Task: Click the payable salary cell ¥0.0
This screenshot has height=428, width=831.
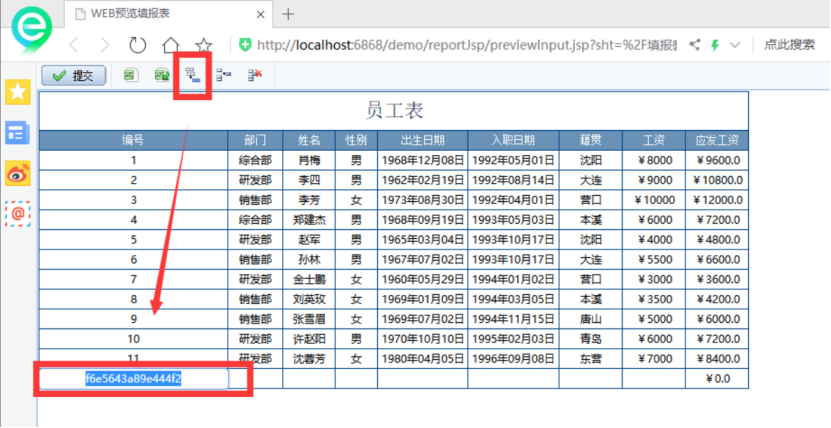Action: tap(717, 379)
